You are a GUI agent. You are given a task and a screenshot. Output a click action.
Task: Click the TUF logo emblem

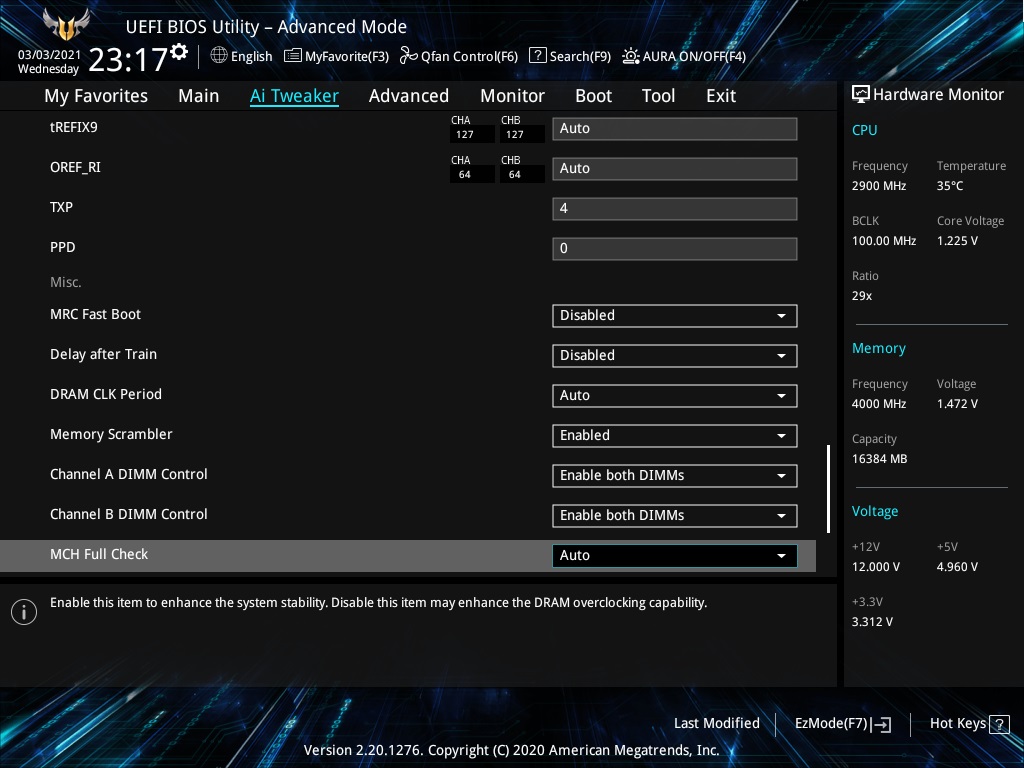point(65,24)
